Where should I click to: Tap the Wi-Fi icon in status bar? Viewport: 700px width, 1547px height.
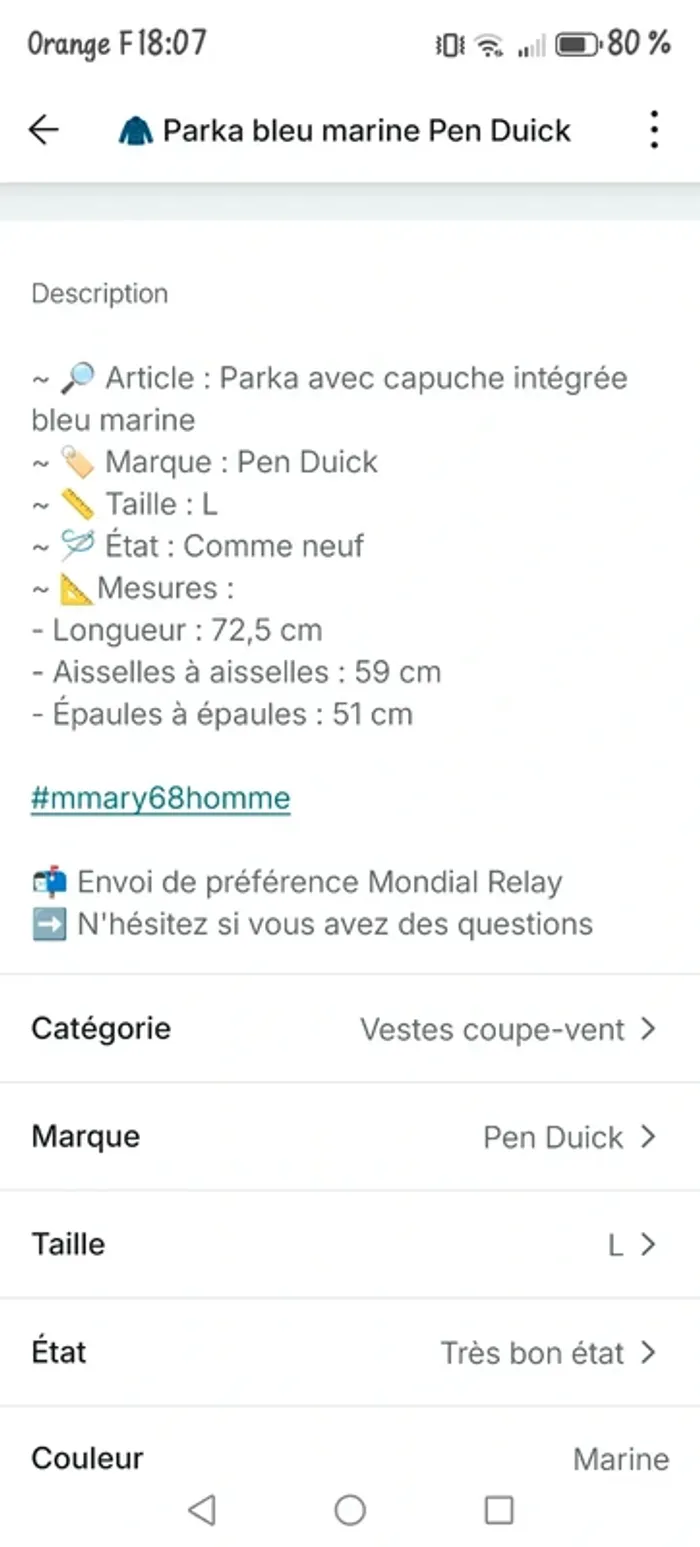[x=489, y=45]
